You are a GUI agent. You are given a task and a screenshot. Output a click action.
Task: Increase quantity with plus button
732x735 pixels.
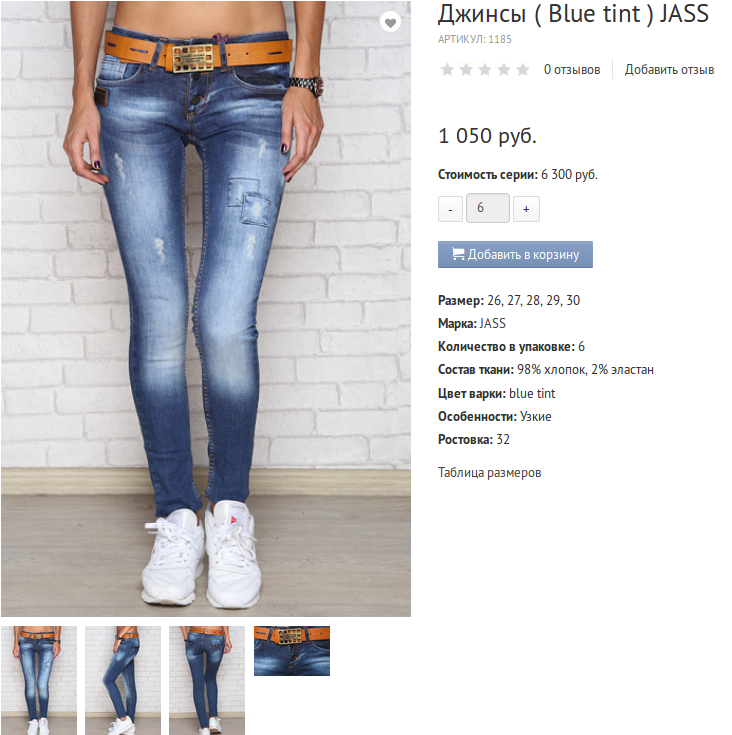click(526, 209)
